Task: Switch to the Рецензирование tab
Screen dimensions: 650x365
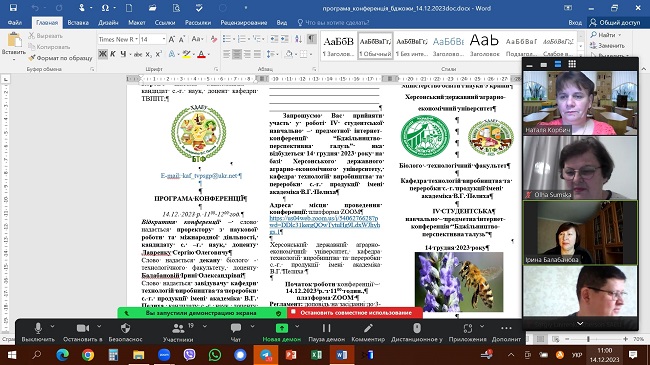Action: (243, 22)
